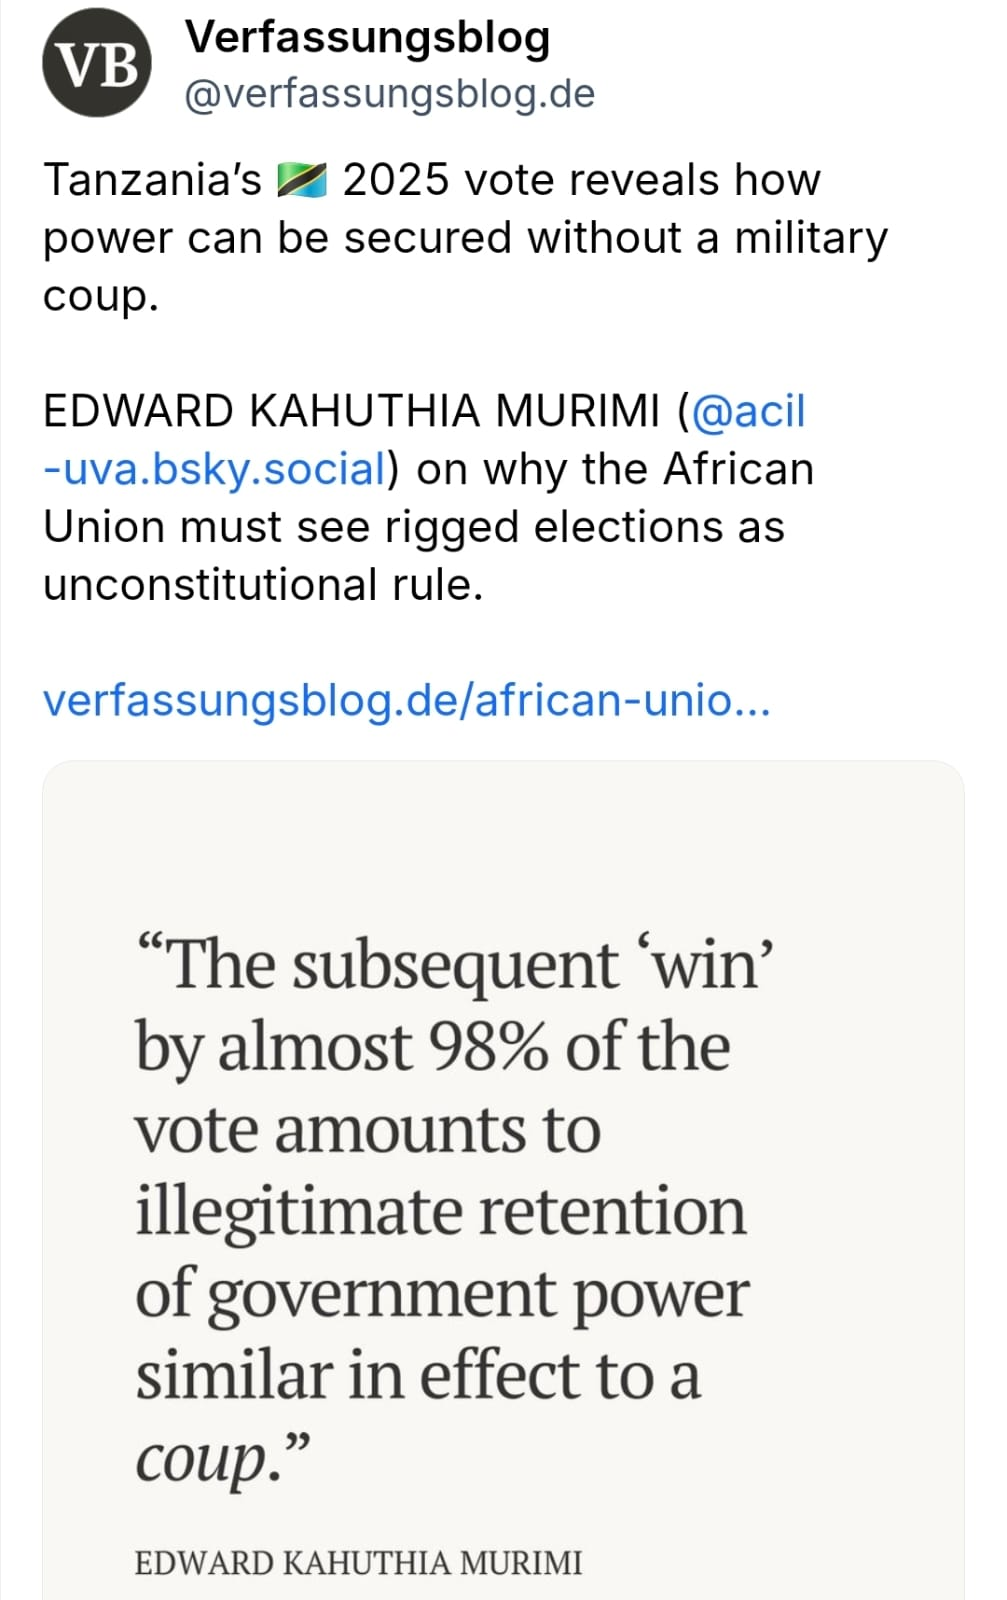Open the verfassungsblog.de/african-unio... link
The width and height of the screenshot is (1007, 1600).
[406, 700]
